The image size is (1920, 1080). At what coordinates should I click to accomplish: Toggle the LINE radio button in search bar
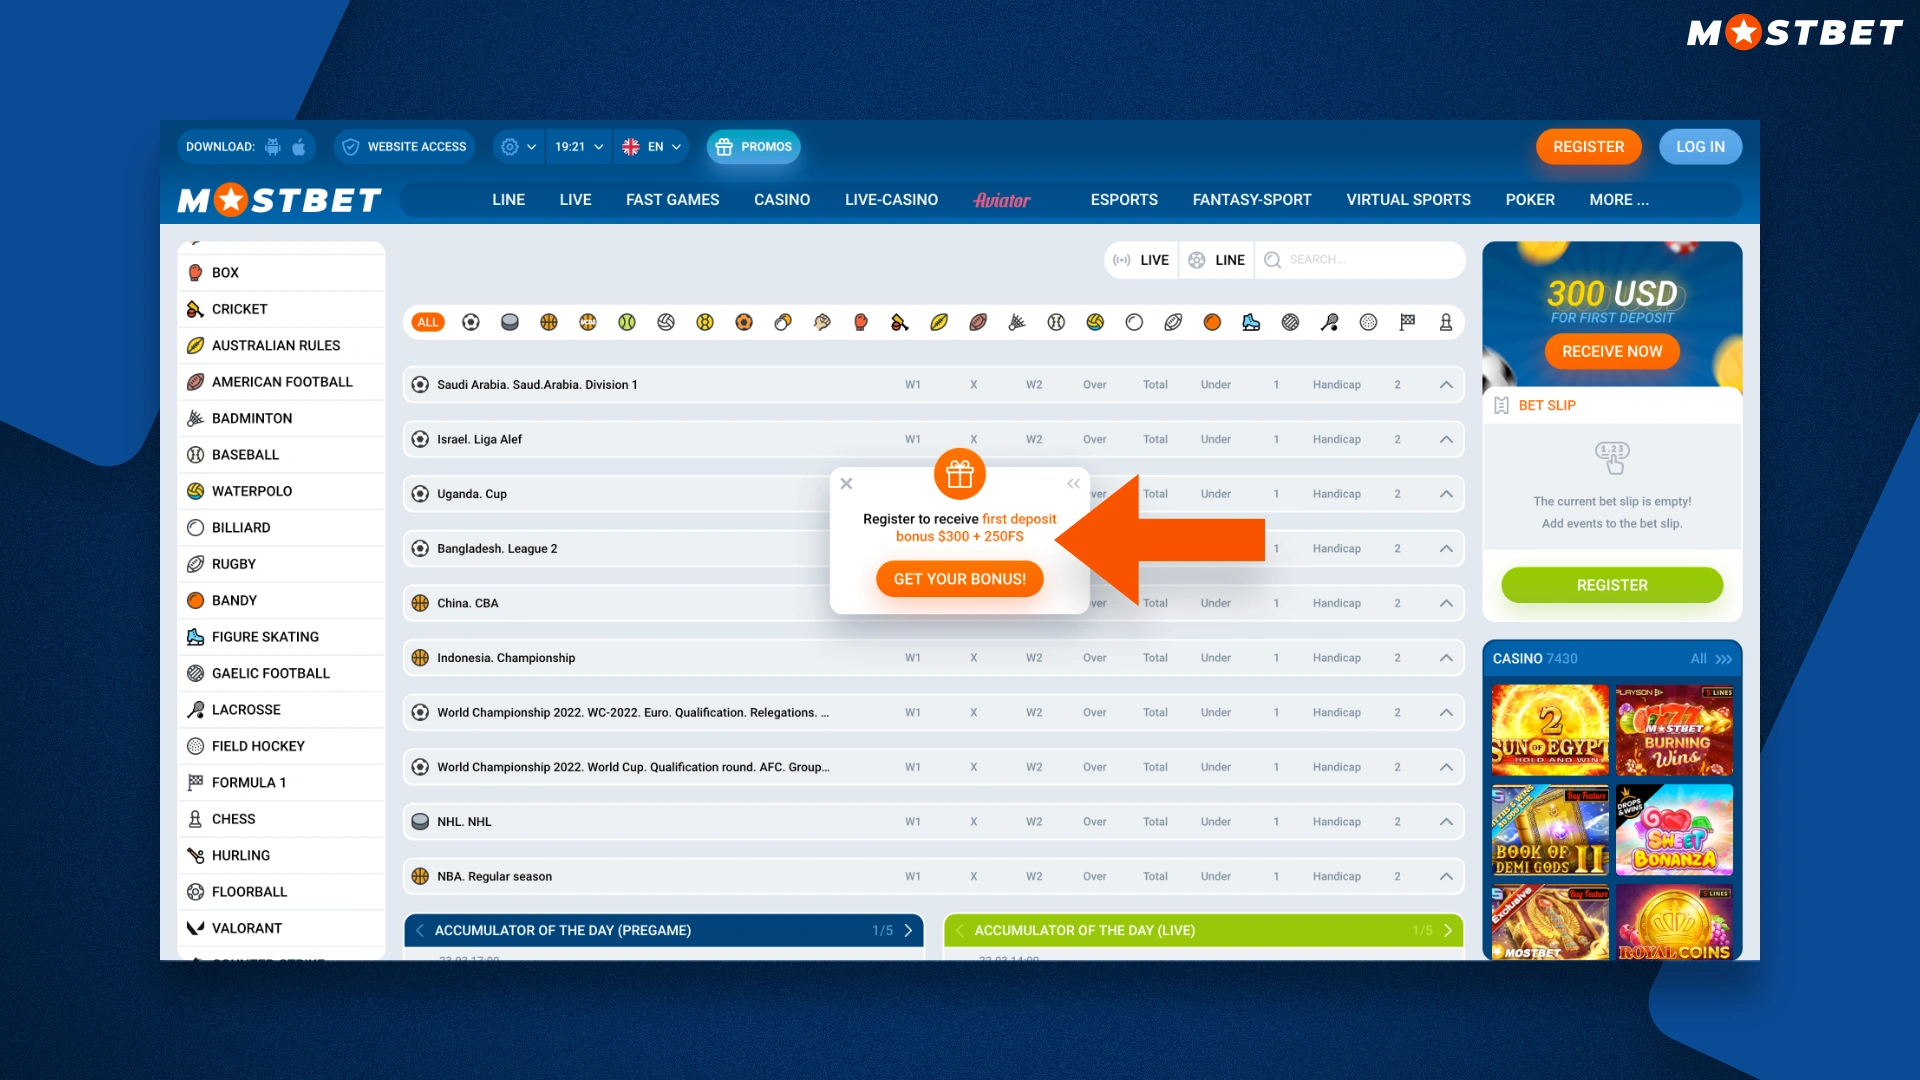pyautogui.click(x=1216, y=260)
